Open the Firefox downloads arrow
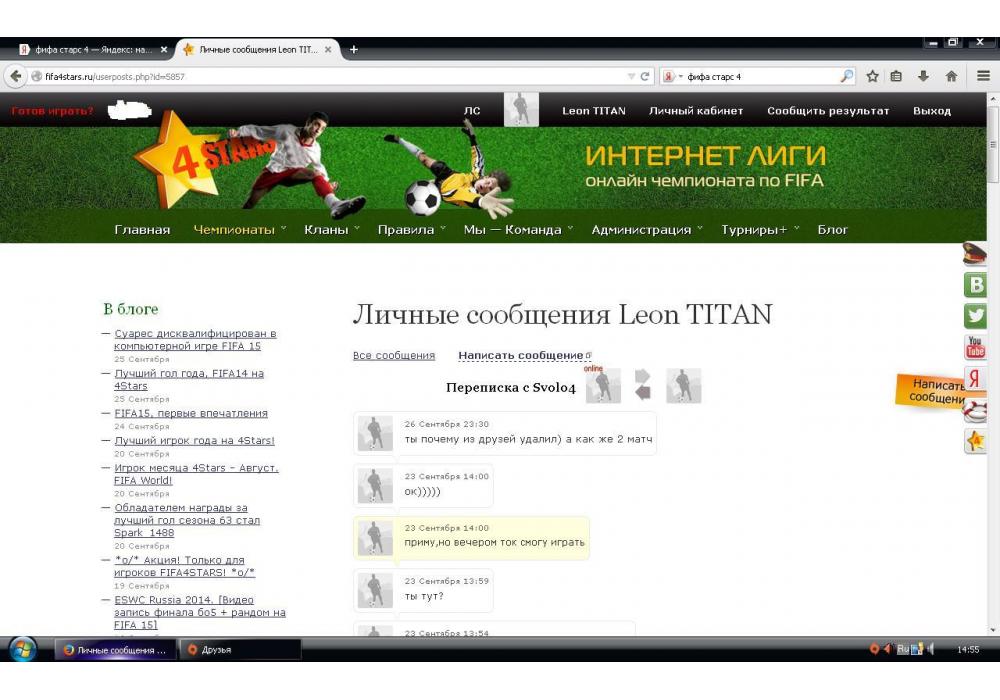 click(923, 76)
